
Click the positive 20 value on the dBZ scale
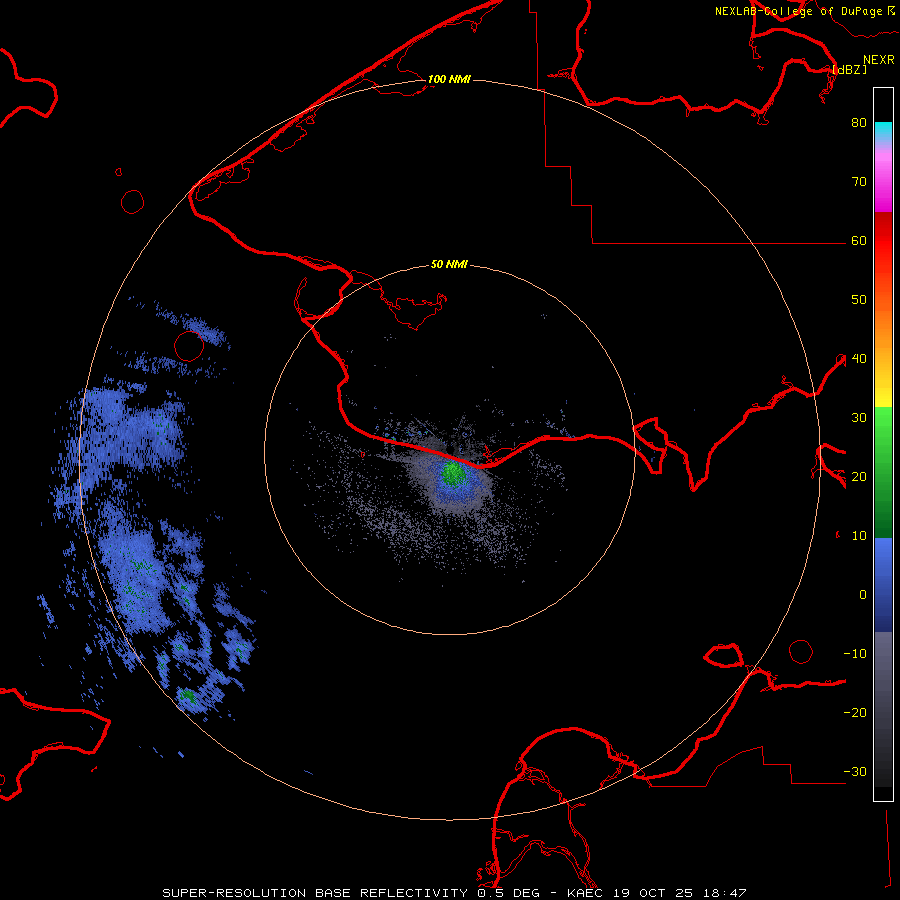tap(859, 477)
